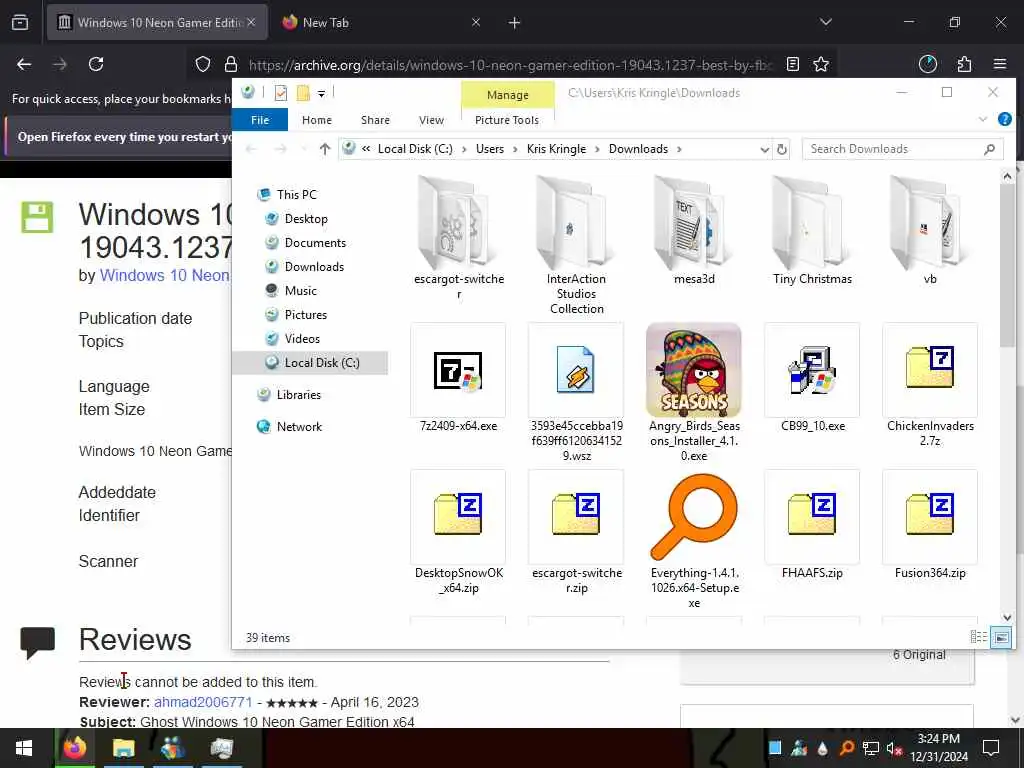Expand the chevron after Kris Kringle breadcrumb

point(598,150)
